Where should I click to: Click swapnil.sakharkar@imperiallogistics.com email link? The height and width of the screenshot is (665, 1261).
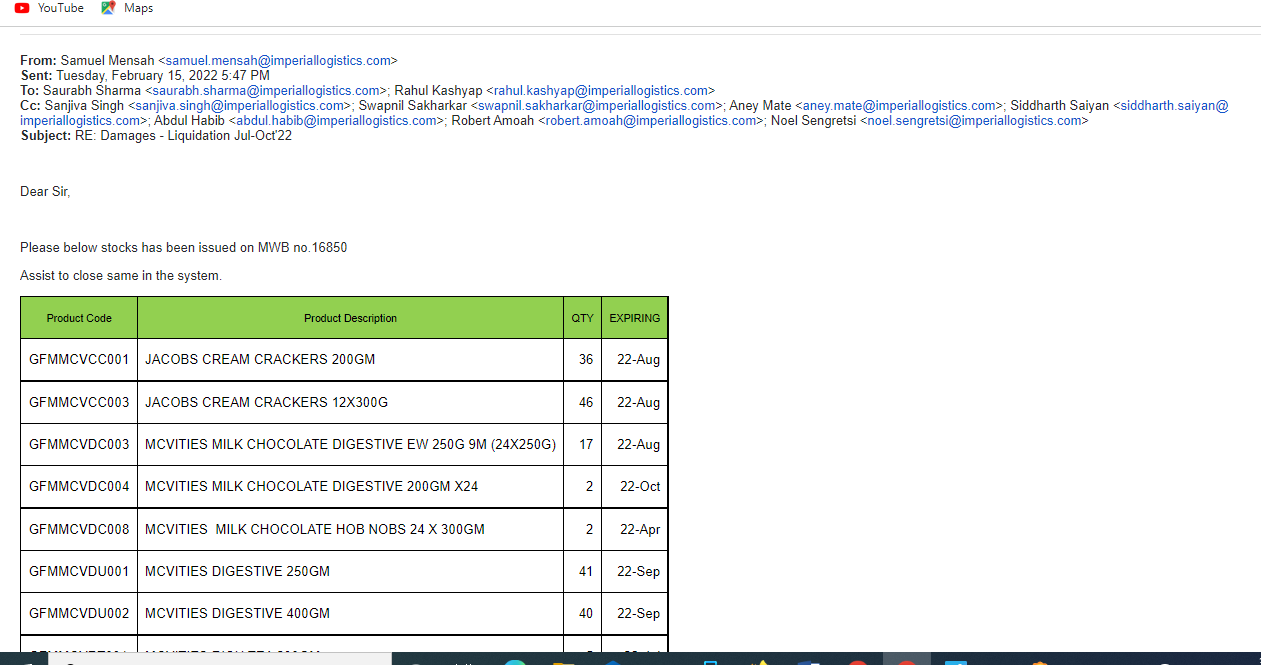pos(597,106)
